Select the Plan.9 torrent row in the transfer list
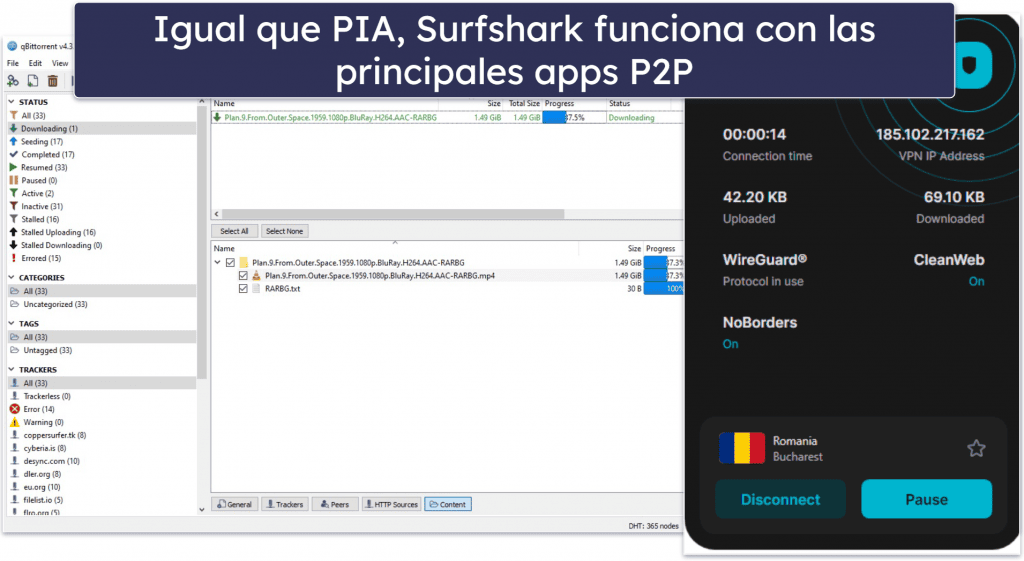This screenshot has height=561, width=1024. 447,118
